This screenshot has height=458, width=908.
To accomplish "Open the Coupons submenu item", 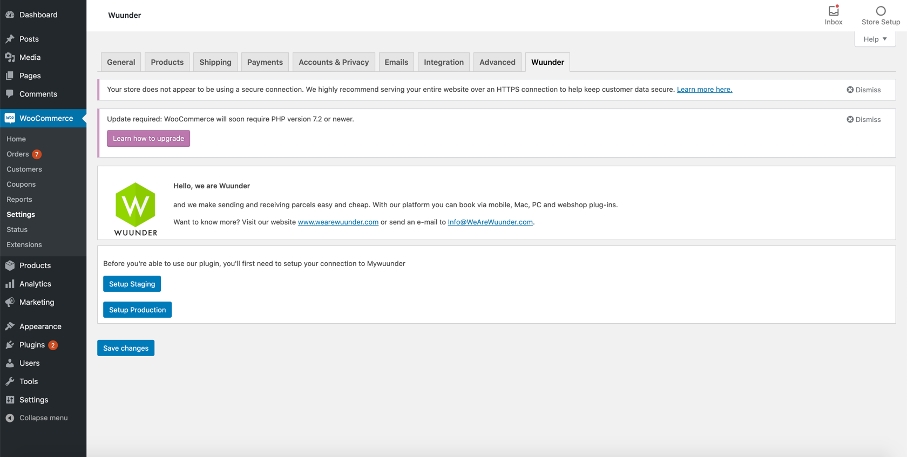I will [x=21, y=184].
